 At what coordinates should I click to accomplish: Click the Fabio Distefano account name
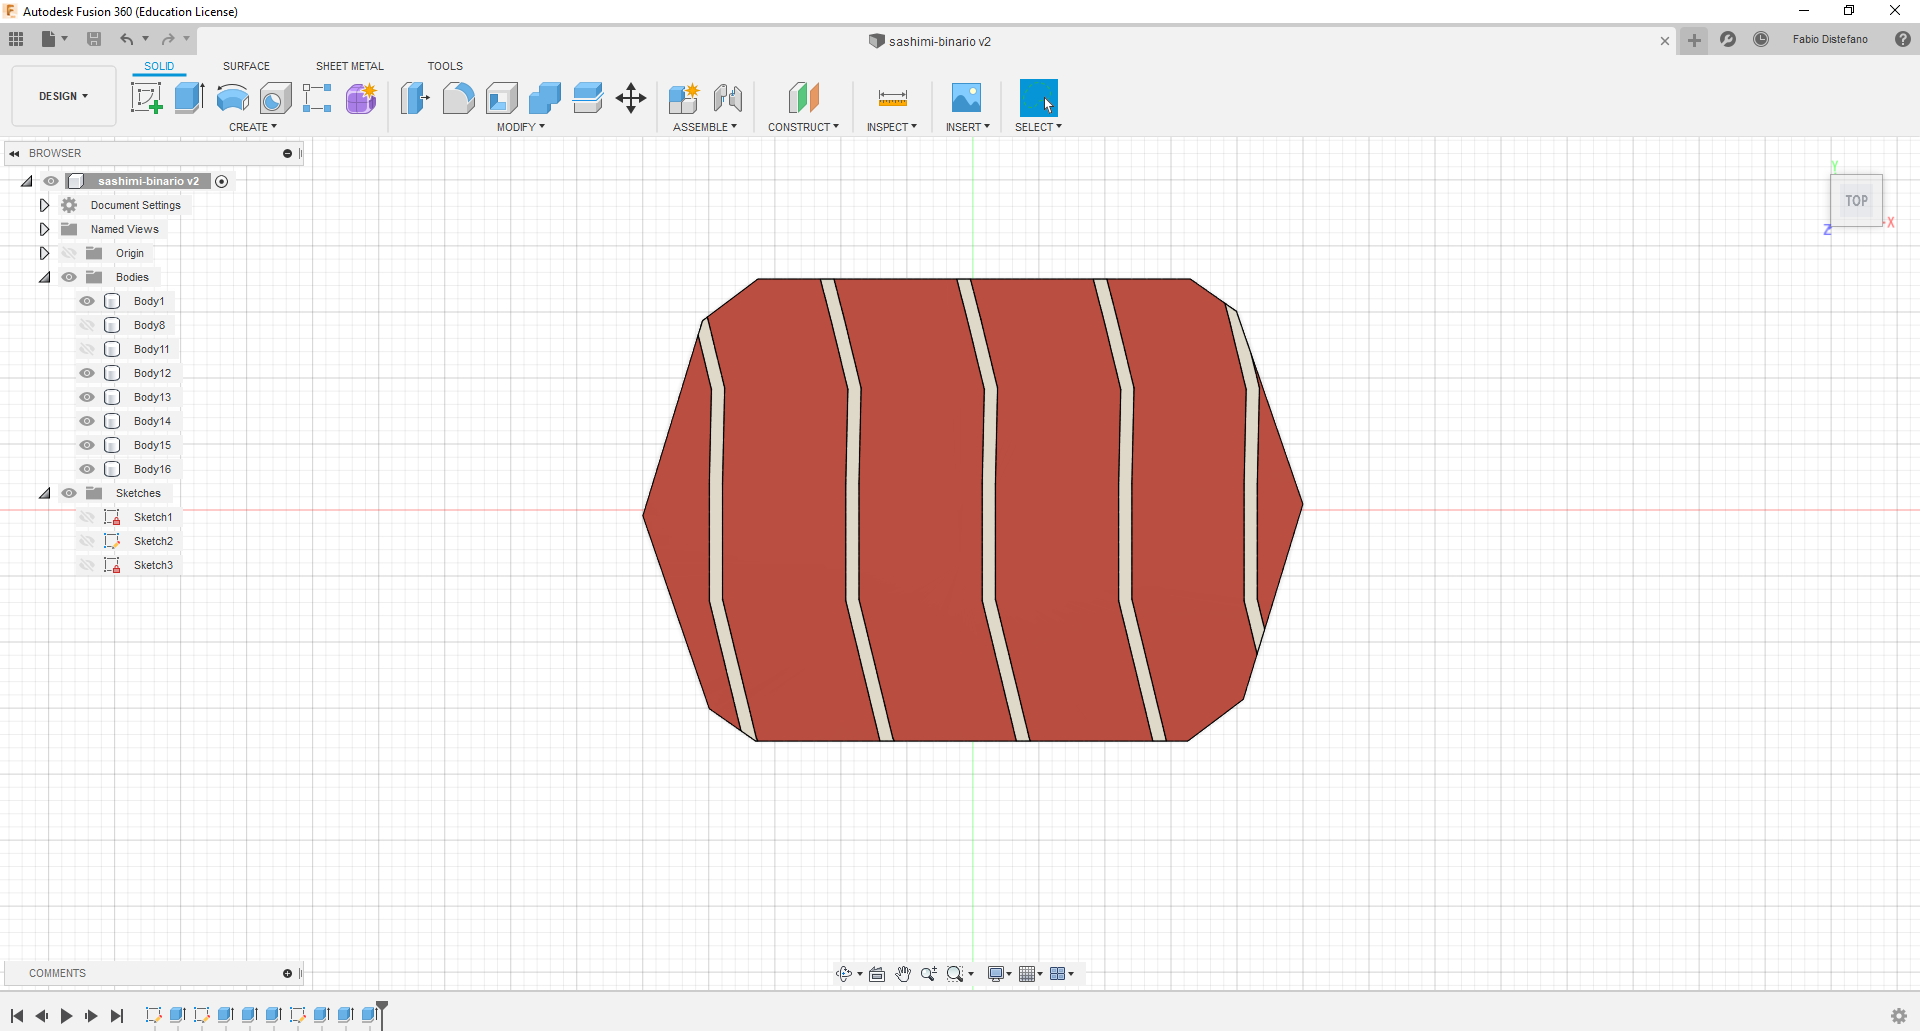click(x=1829, y=40)
